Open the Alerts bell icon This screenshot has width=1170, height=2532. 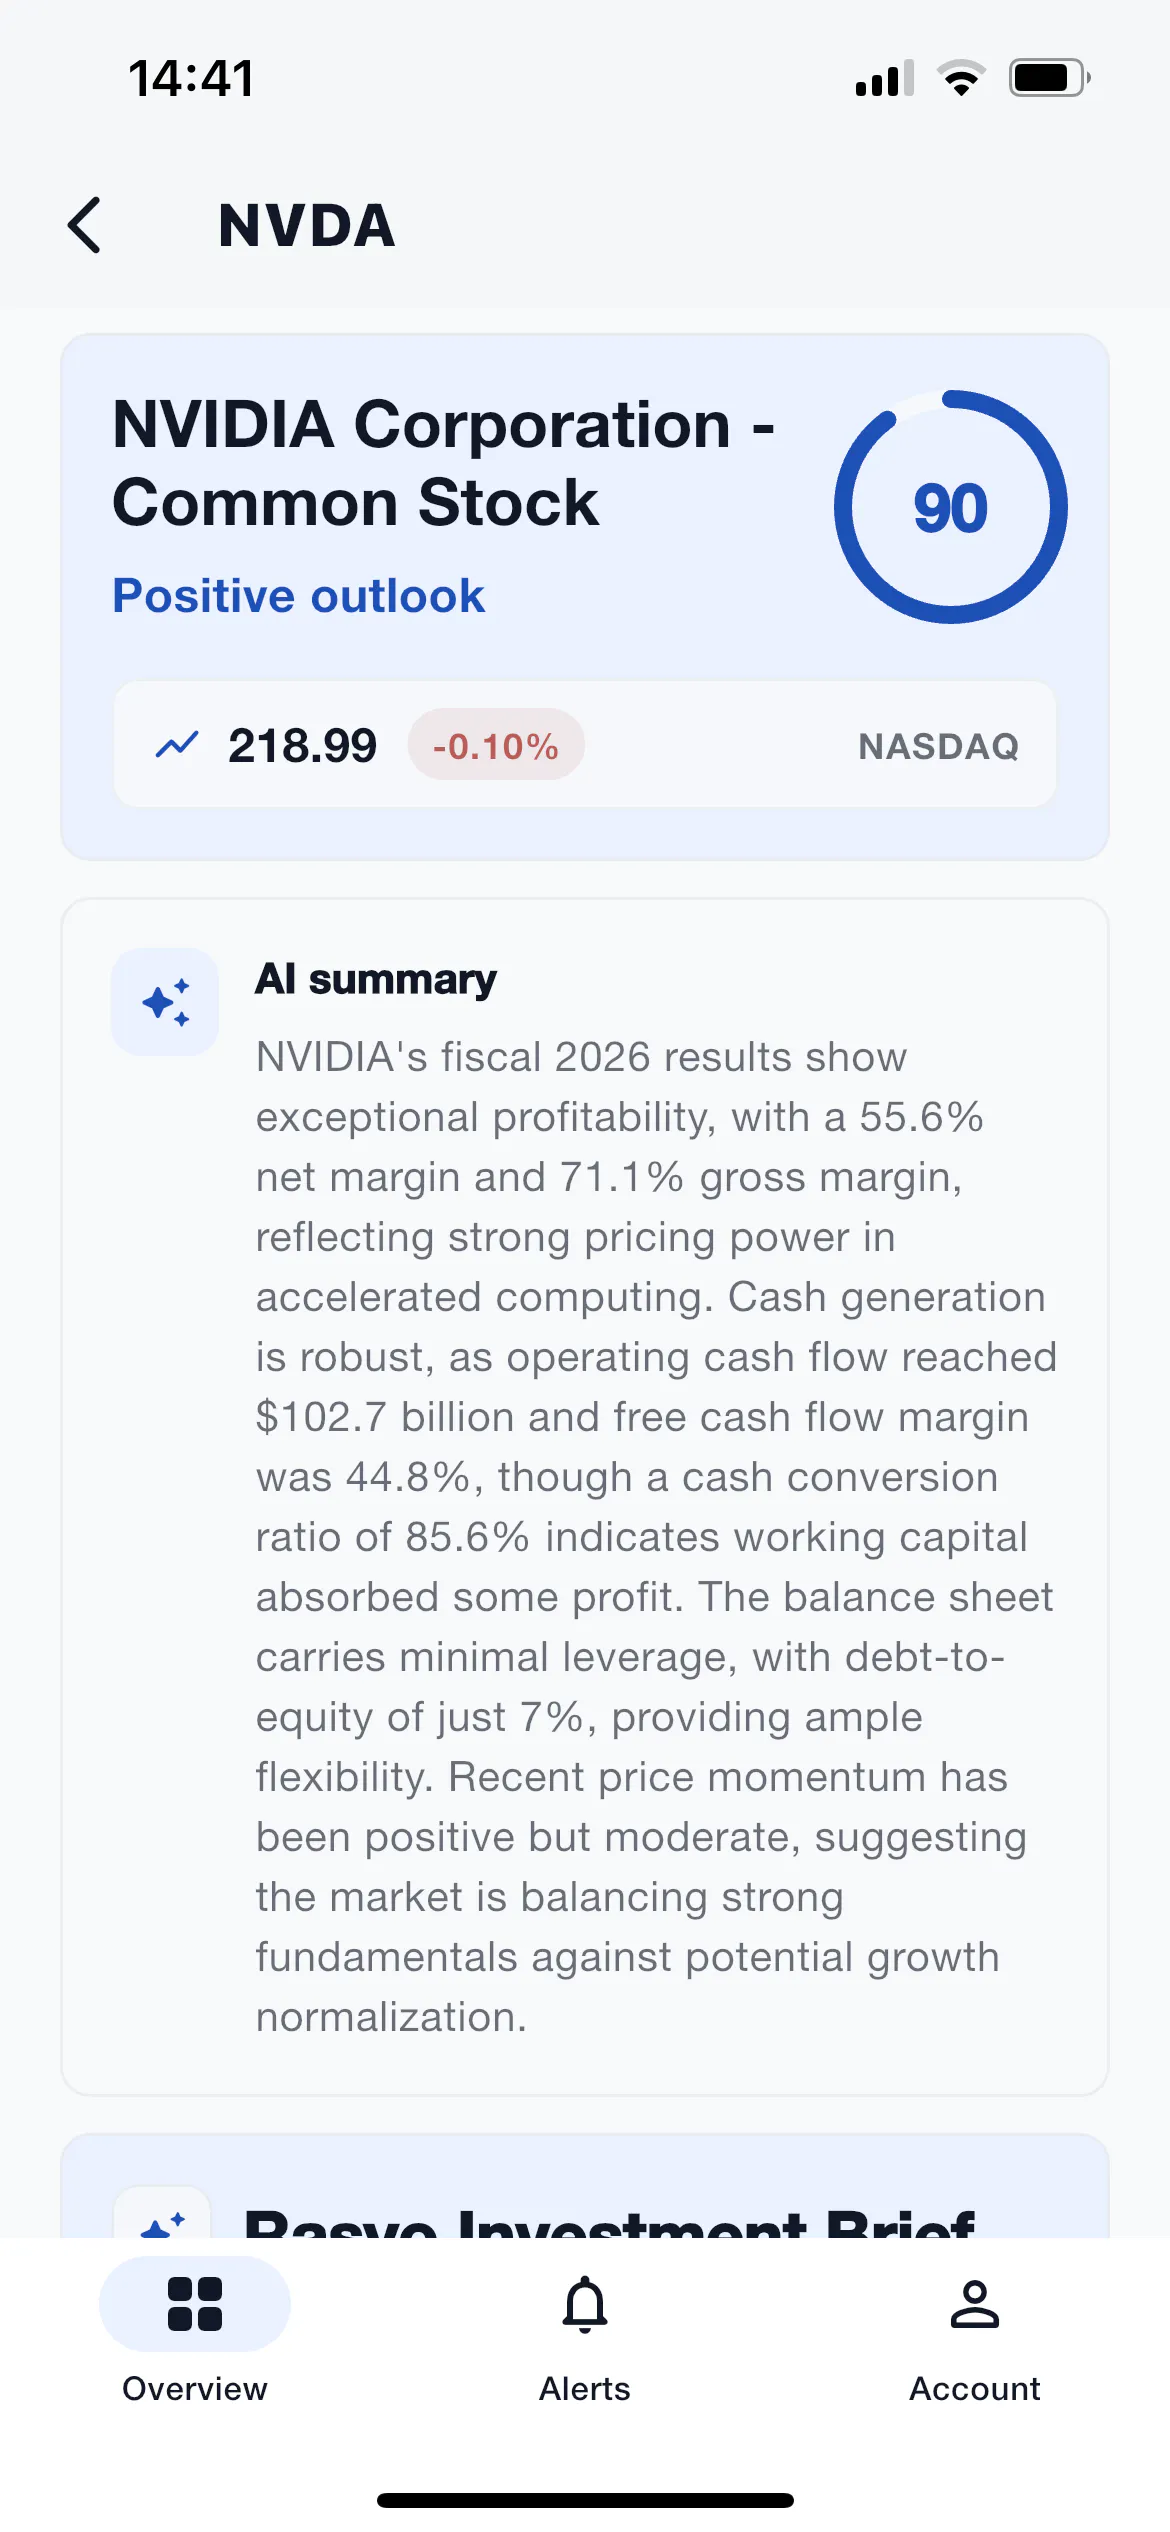pyautogui.click(x=585, y=2304)
